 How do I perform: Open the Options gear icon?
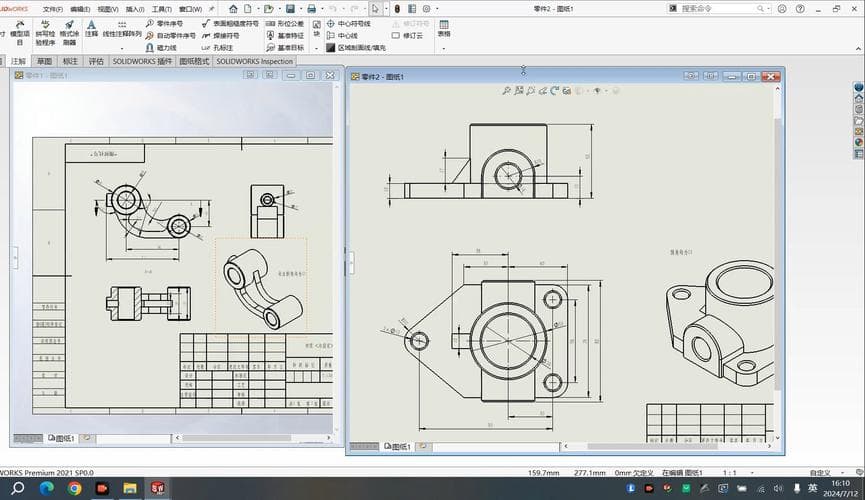coord(426,9)
